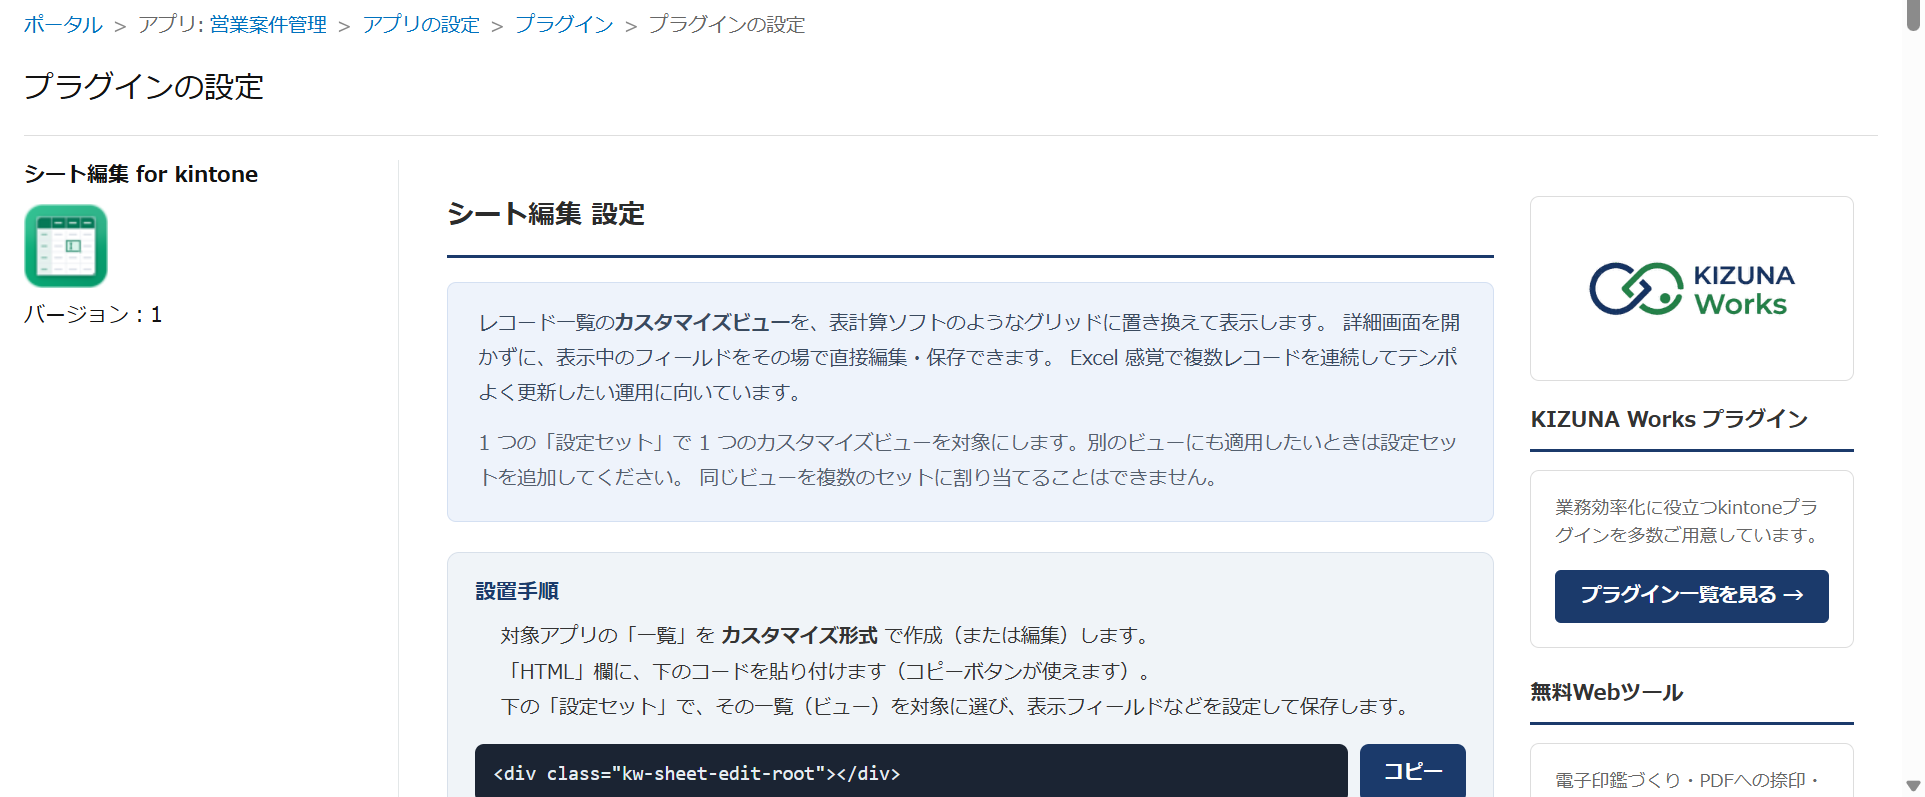
Task: Go to 営業案件管理 app breadcrumb
Action: [x=268, y=25]
